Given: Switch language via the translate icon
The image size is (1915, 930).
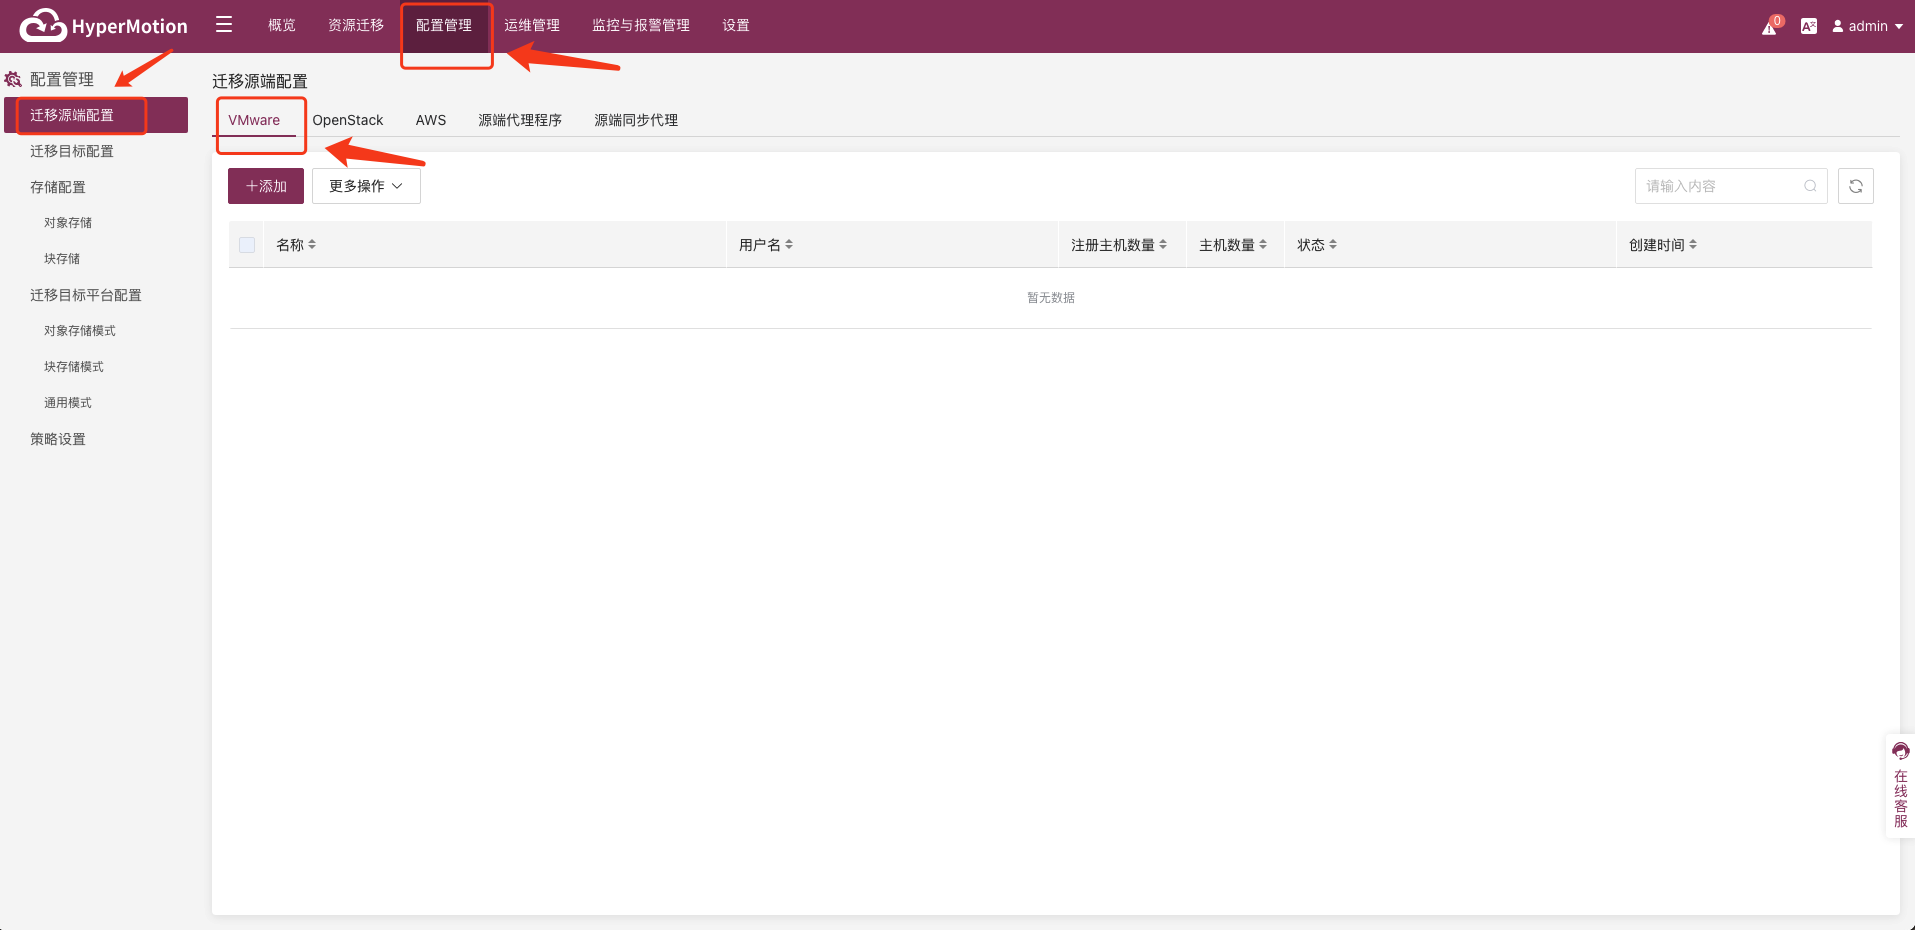Looking at the screenshot, I should [1809, 26].
